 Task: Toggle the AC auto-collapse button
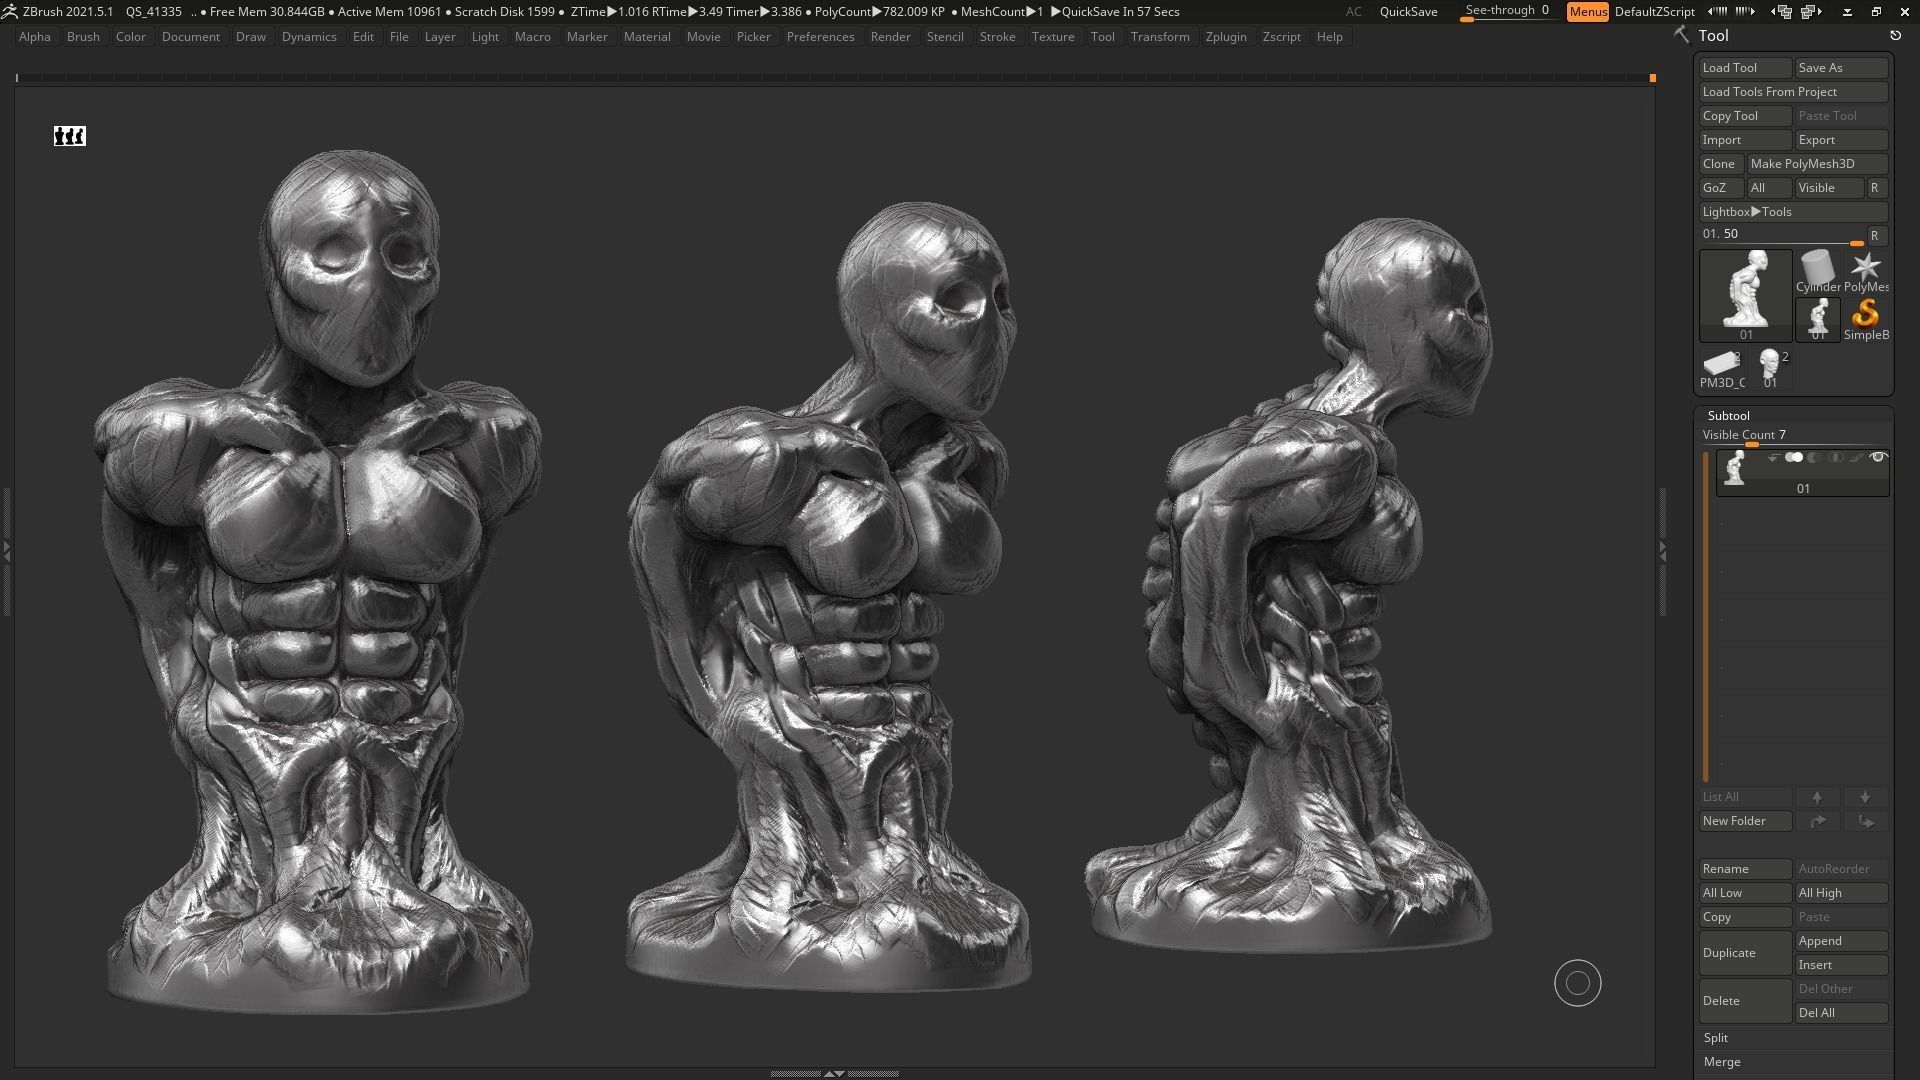click(1353, 12)
